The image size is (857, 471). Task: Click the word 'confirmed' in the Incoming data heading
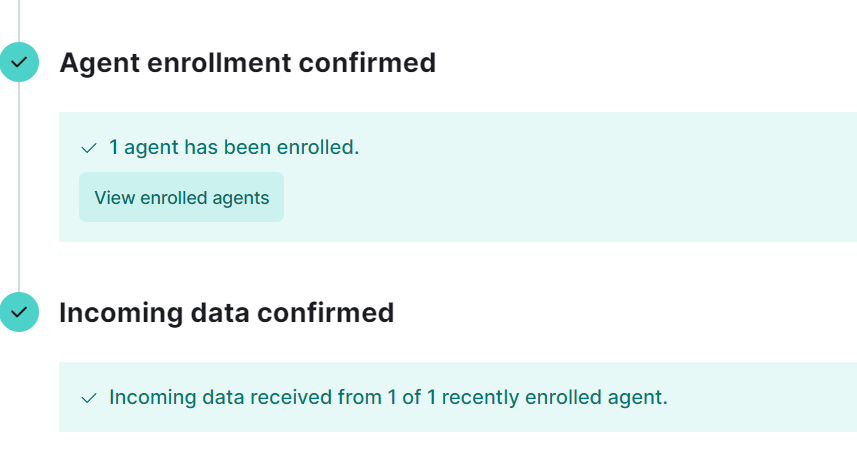(x=325, y=313)
